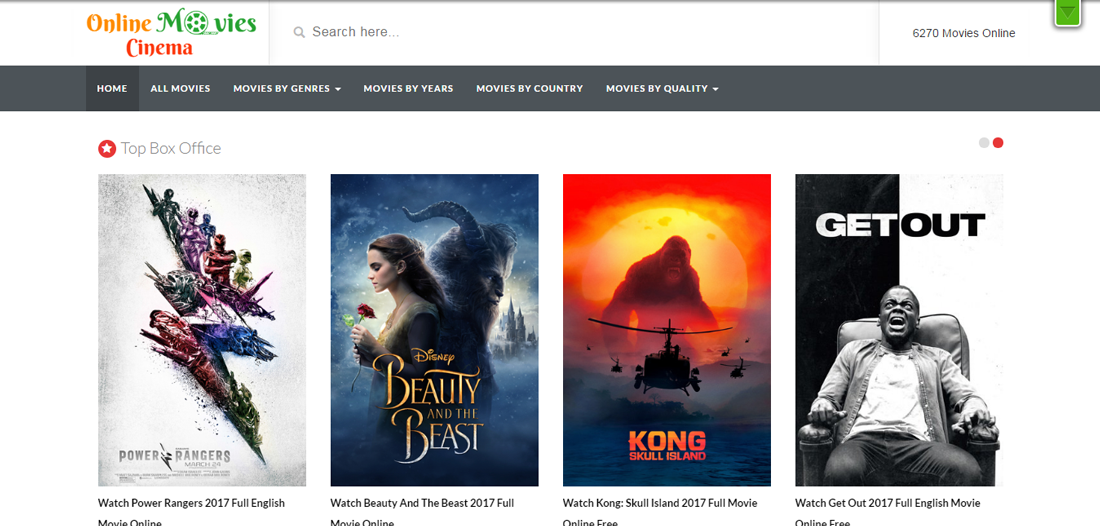Open the Get Out poster
1100x526 pixels.
[899, 330]
